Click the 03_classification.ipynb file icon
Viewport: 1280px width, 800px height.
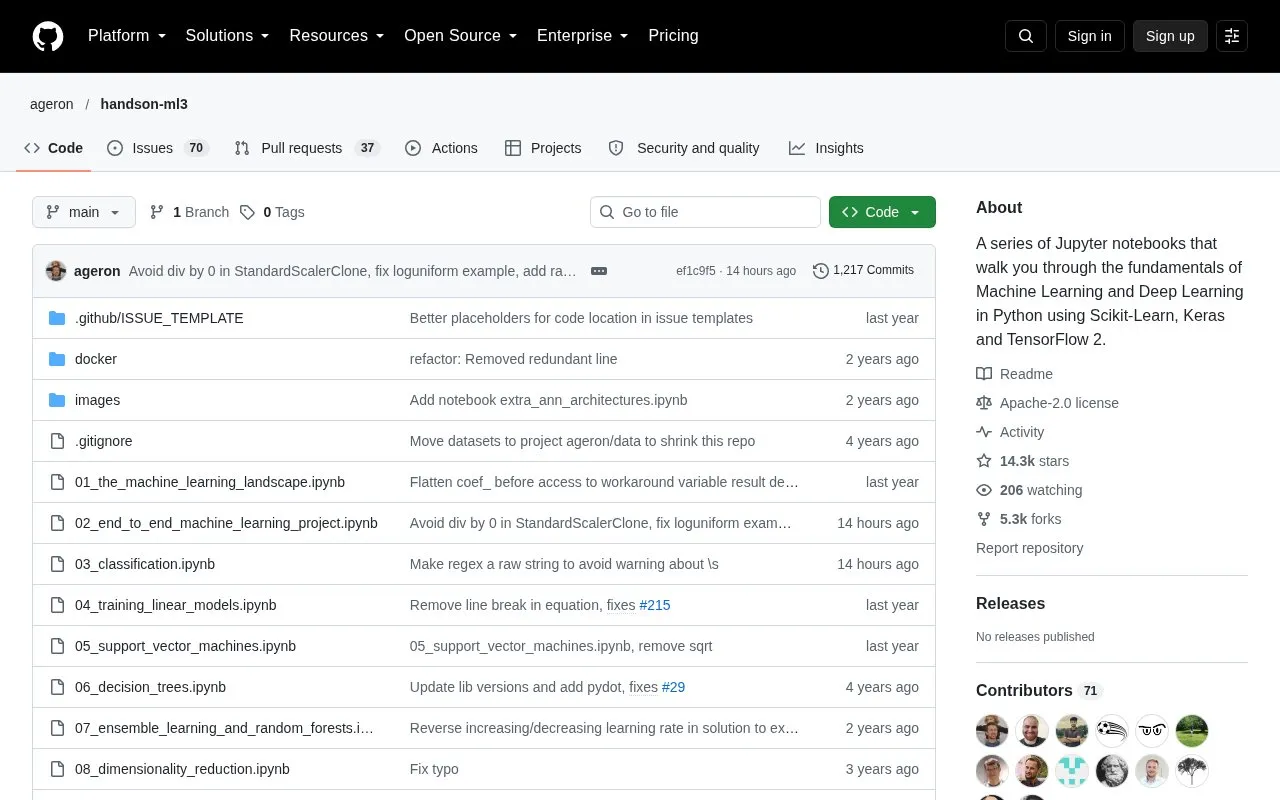pos(57,564)
